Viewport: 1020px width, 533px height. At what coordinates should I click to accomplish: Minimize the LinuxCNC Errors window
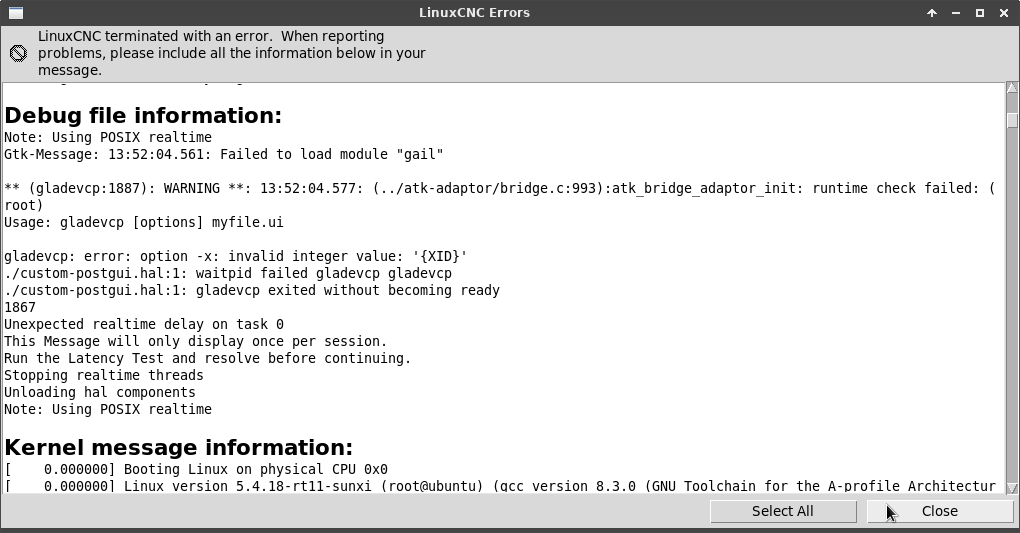(x=956, y=12)
